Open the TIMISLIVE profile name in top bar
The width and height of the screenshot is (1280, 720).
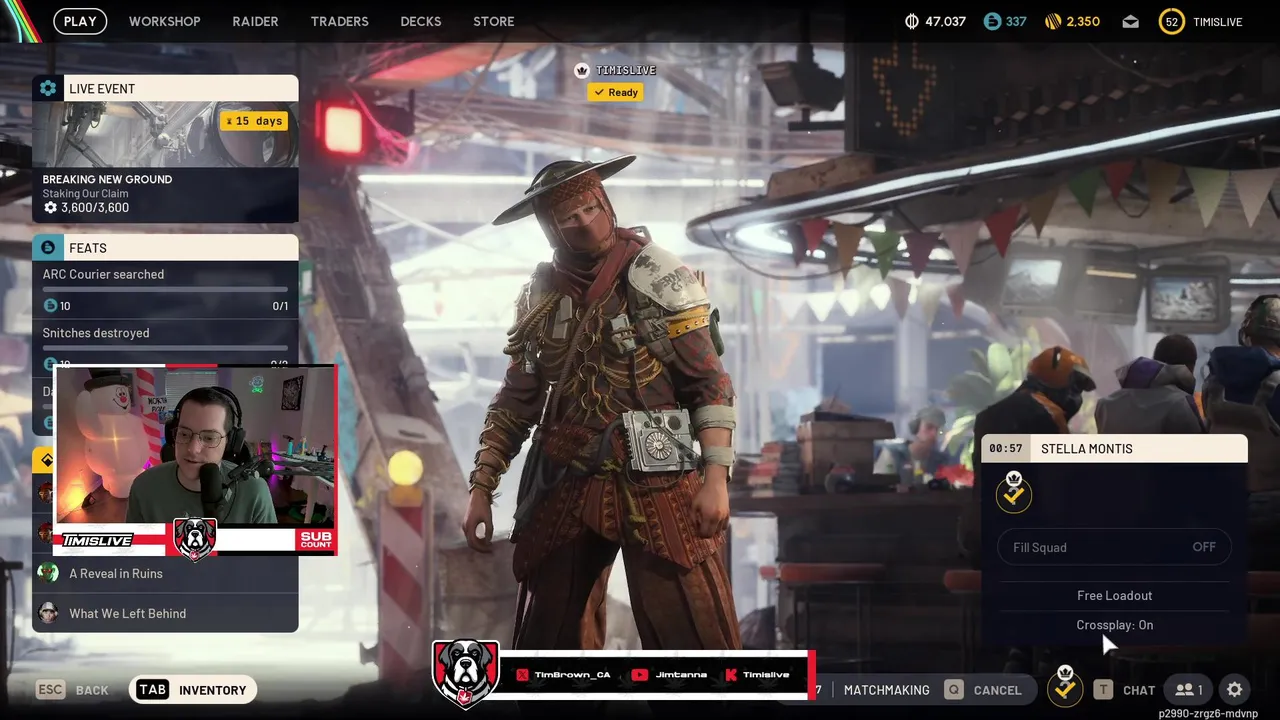click(1218, 21)
